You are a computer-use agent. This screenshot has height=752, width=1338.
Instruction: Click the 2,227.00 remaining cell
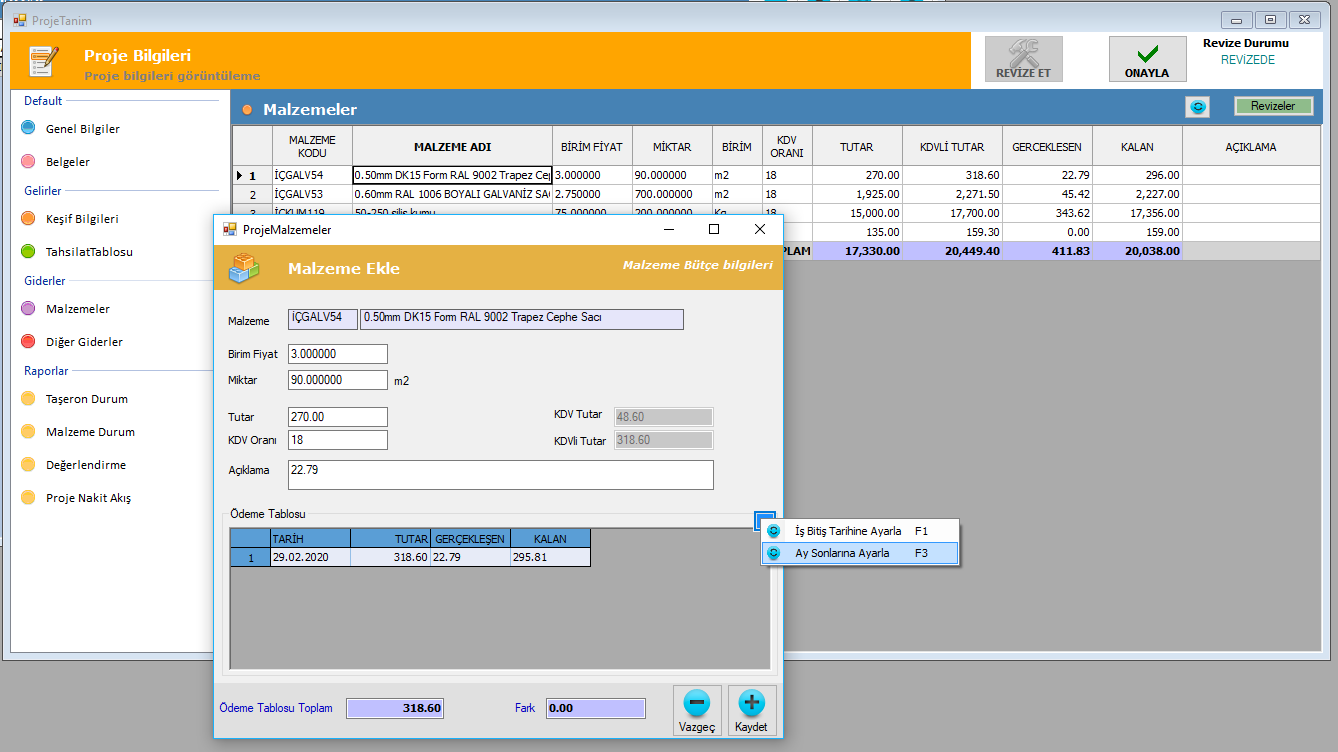pyautogui.click(x=1137, y=194)
